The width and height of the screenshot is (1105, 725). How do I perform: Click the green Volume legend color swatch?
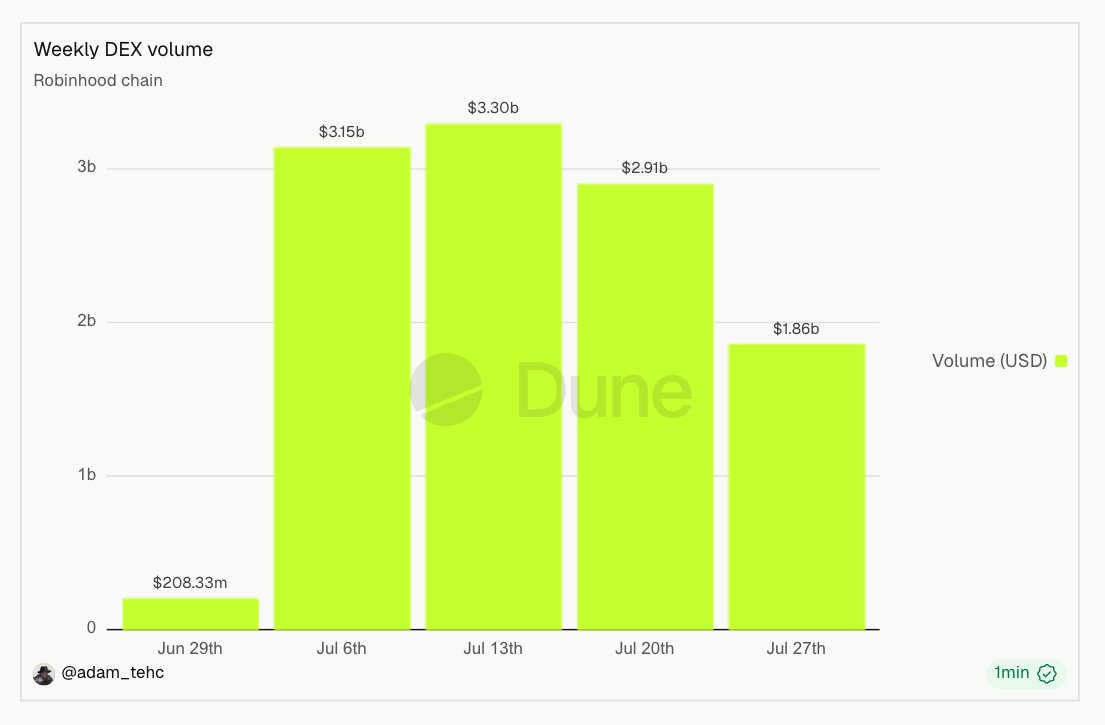point(1061,361)
